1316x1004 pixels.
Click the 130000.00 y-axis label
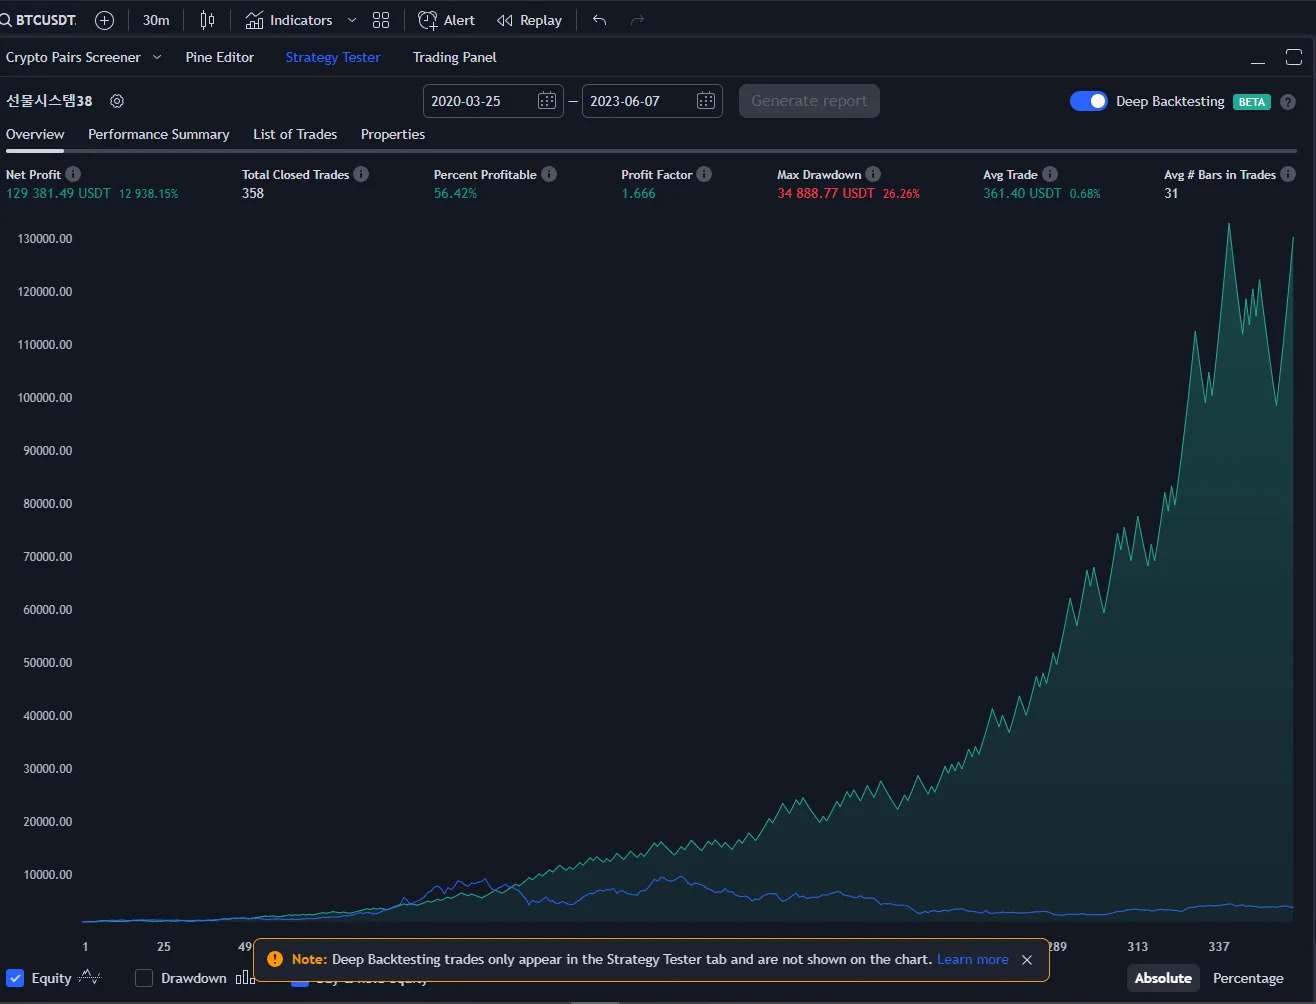44,239
